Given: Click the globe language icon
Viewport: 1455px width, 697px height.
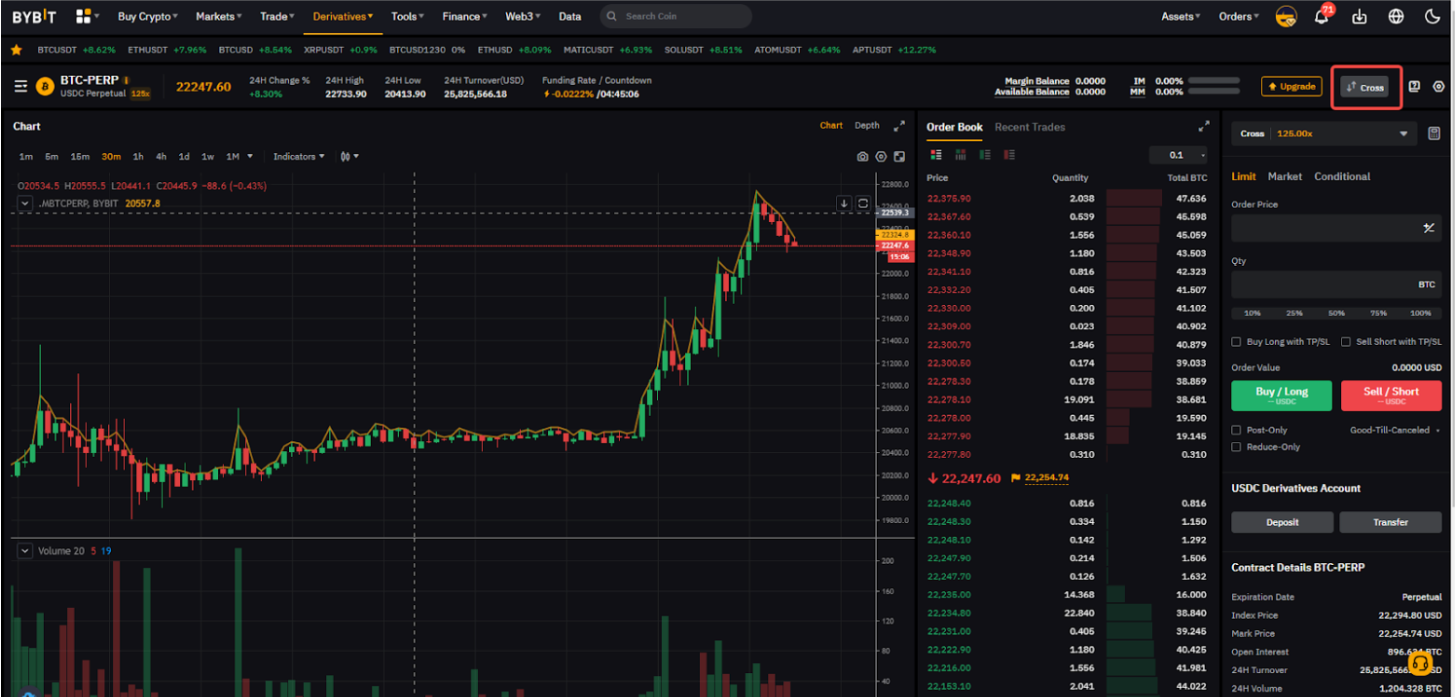Looking at the screenshot, I should click(1396, 17).
